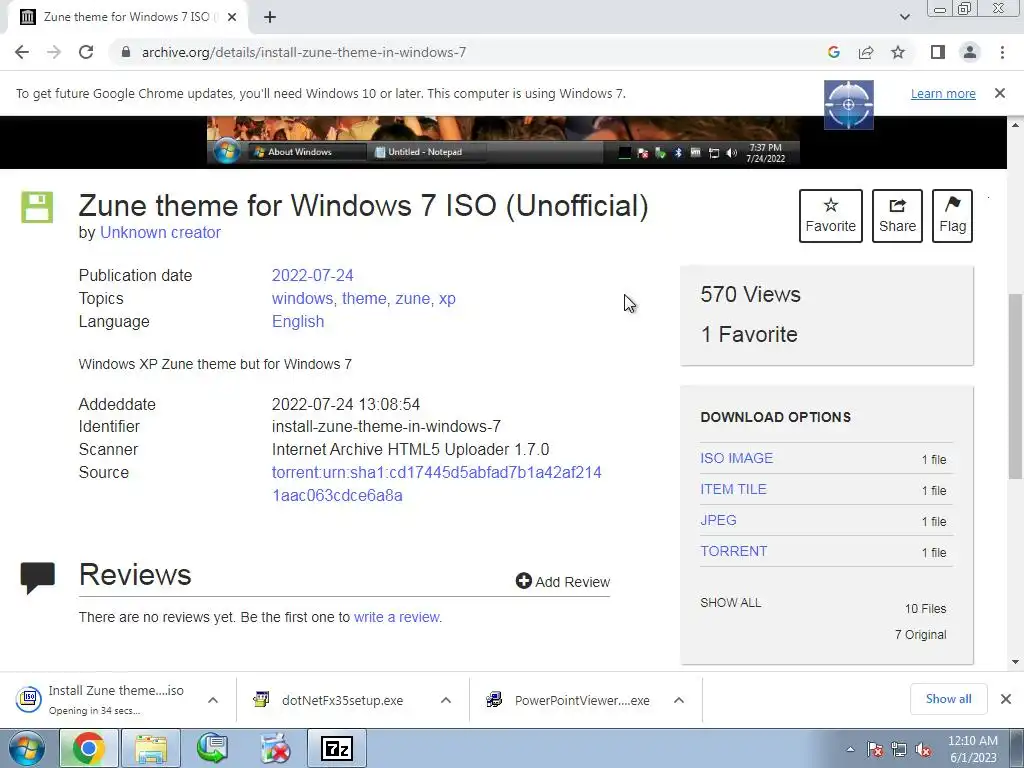Click the address bar URL
Viewport: 1024px width, 768px height.
click(304, 52)
